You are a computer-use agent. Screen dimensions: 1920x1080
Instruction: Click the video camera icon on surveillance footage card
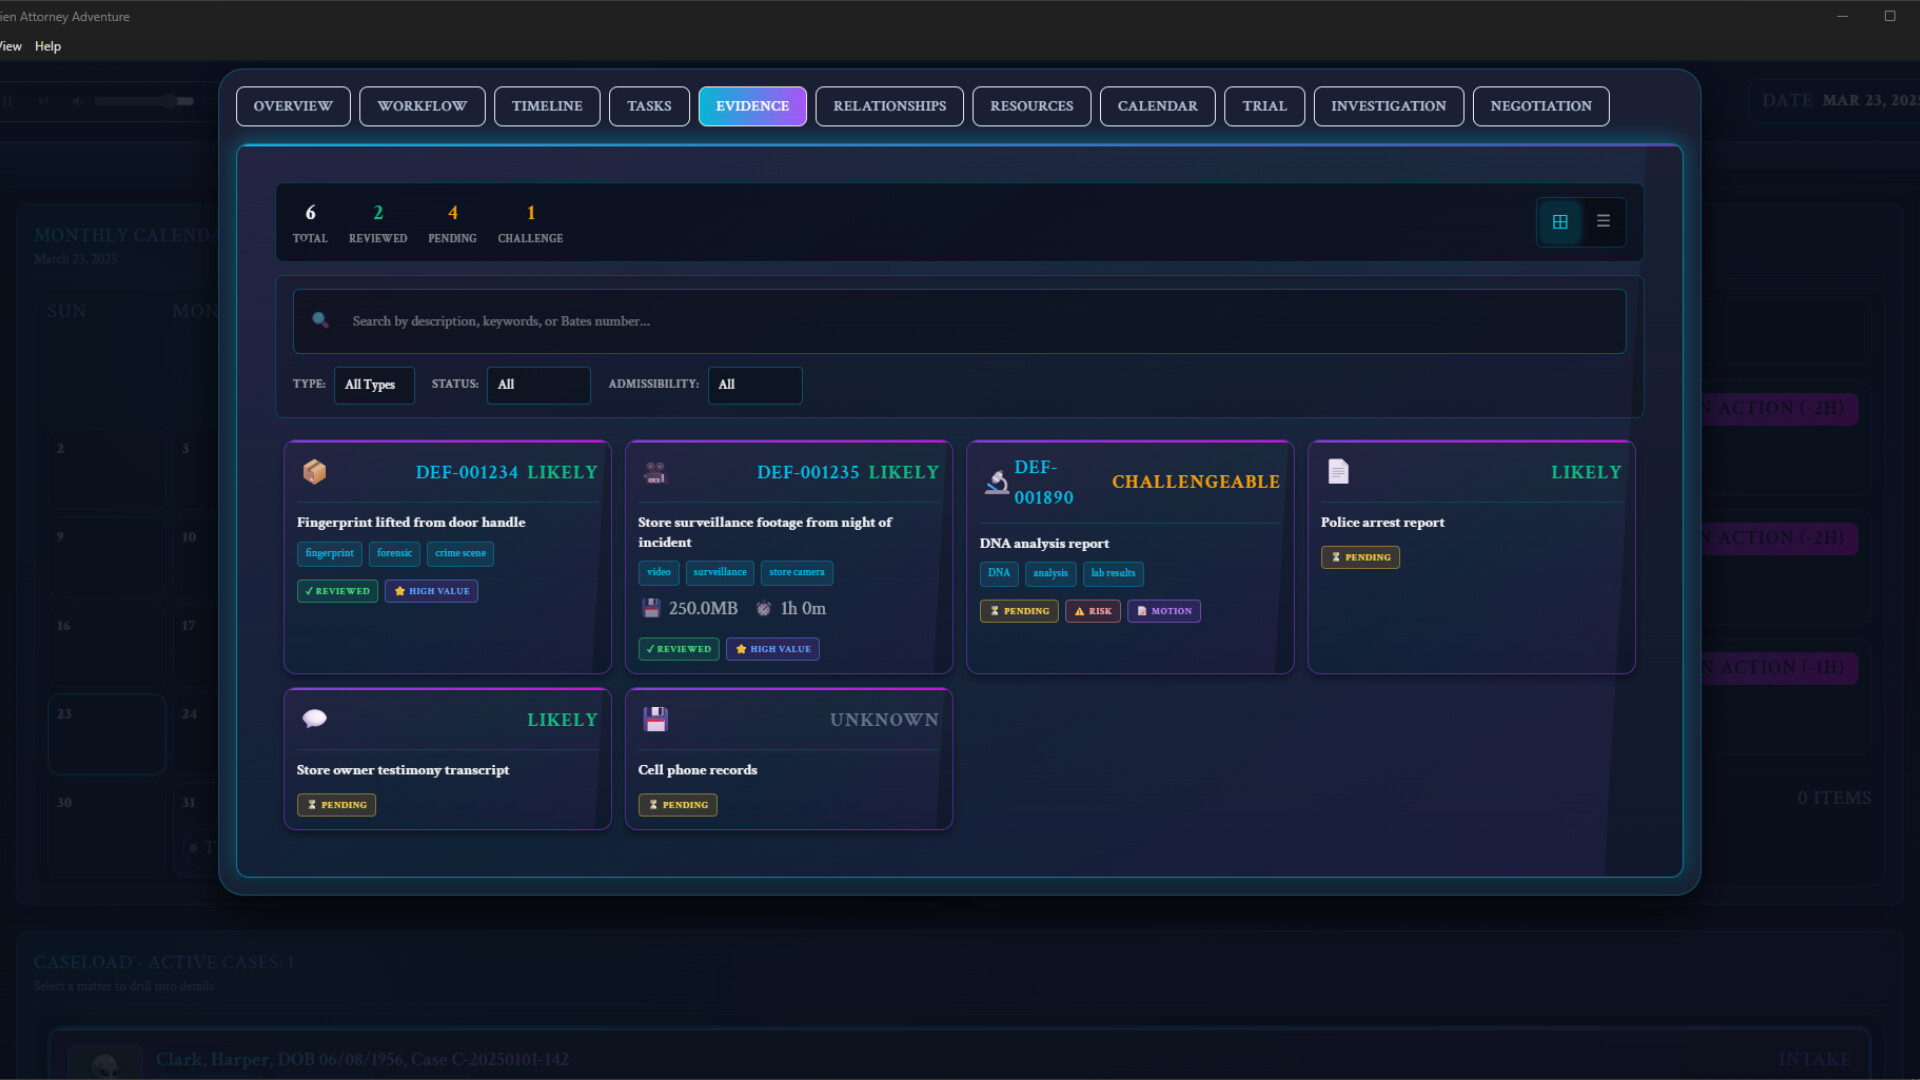click(x=655, y=471)
